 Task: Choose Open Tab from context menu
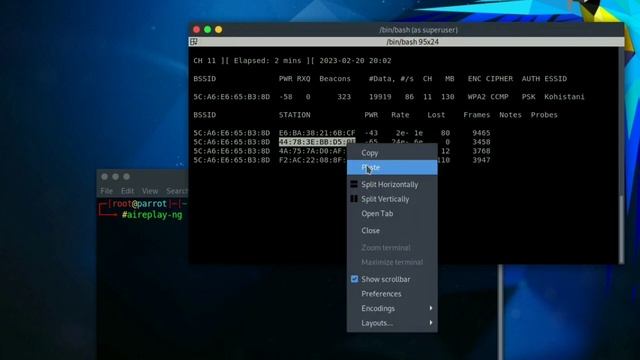(x=392, y=213)
